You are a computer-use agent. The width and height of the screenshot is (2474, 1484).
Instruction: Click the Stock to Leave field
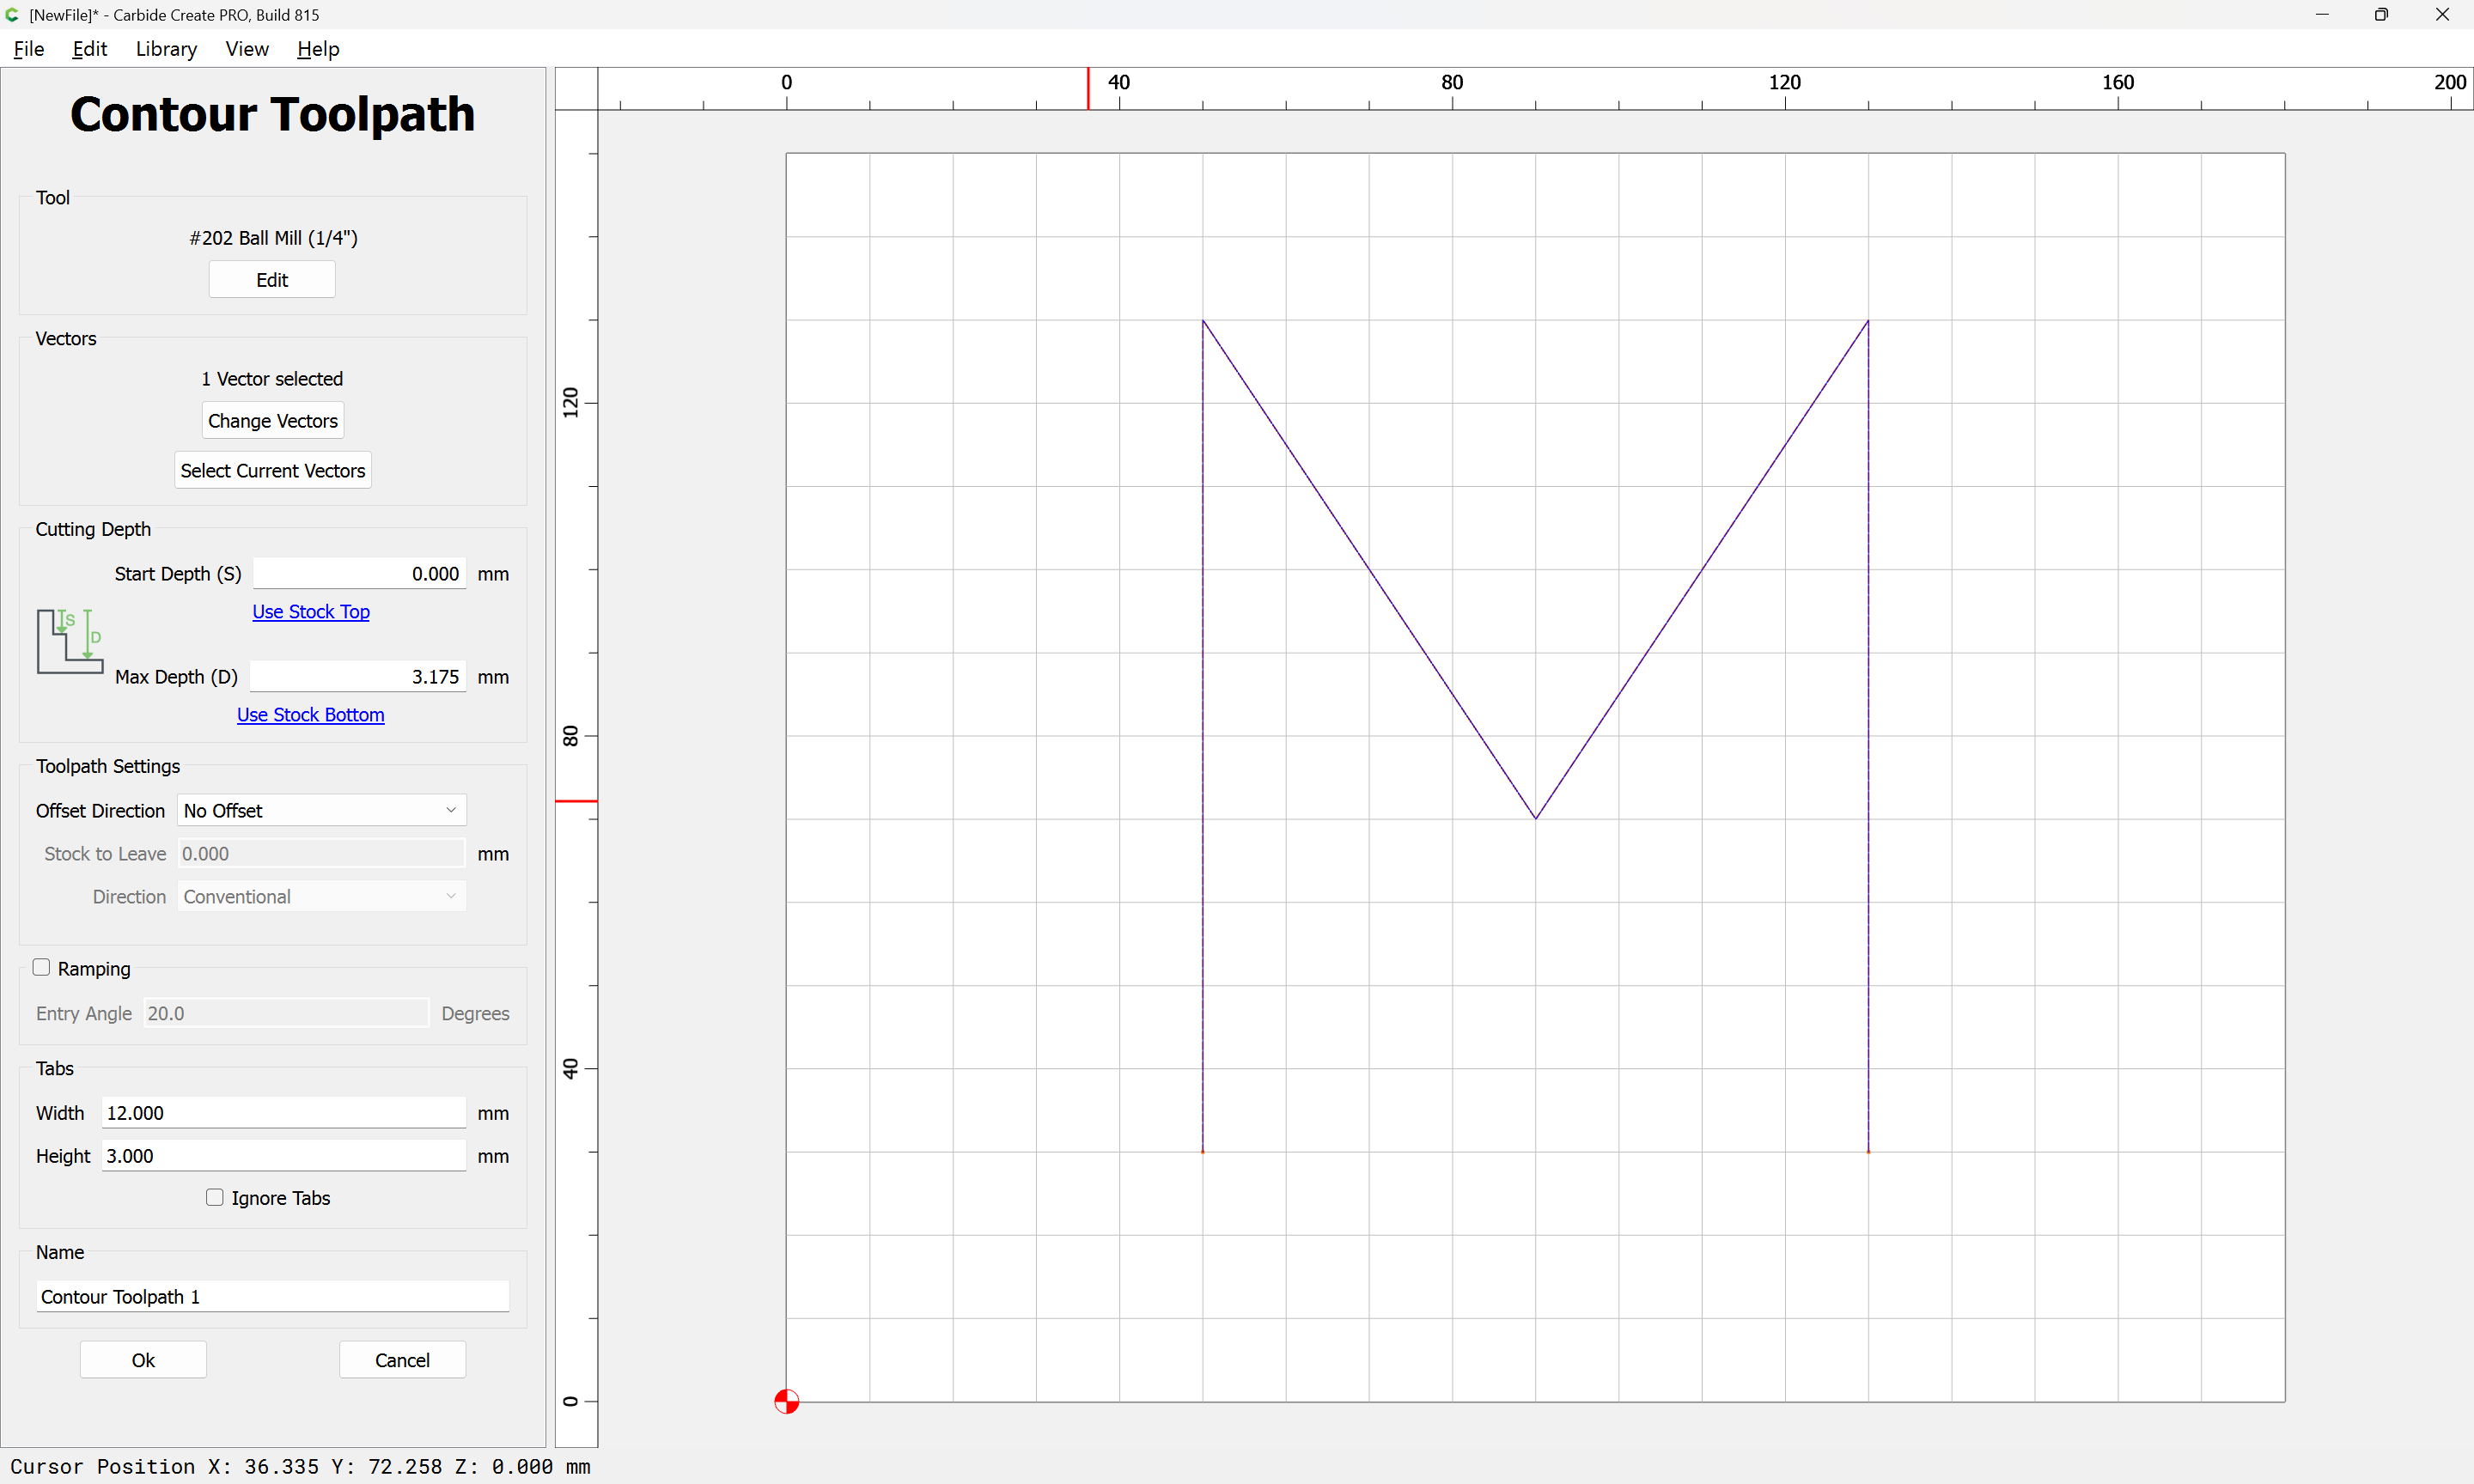click(321, 853)
